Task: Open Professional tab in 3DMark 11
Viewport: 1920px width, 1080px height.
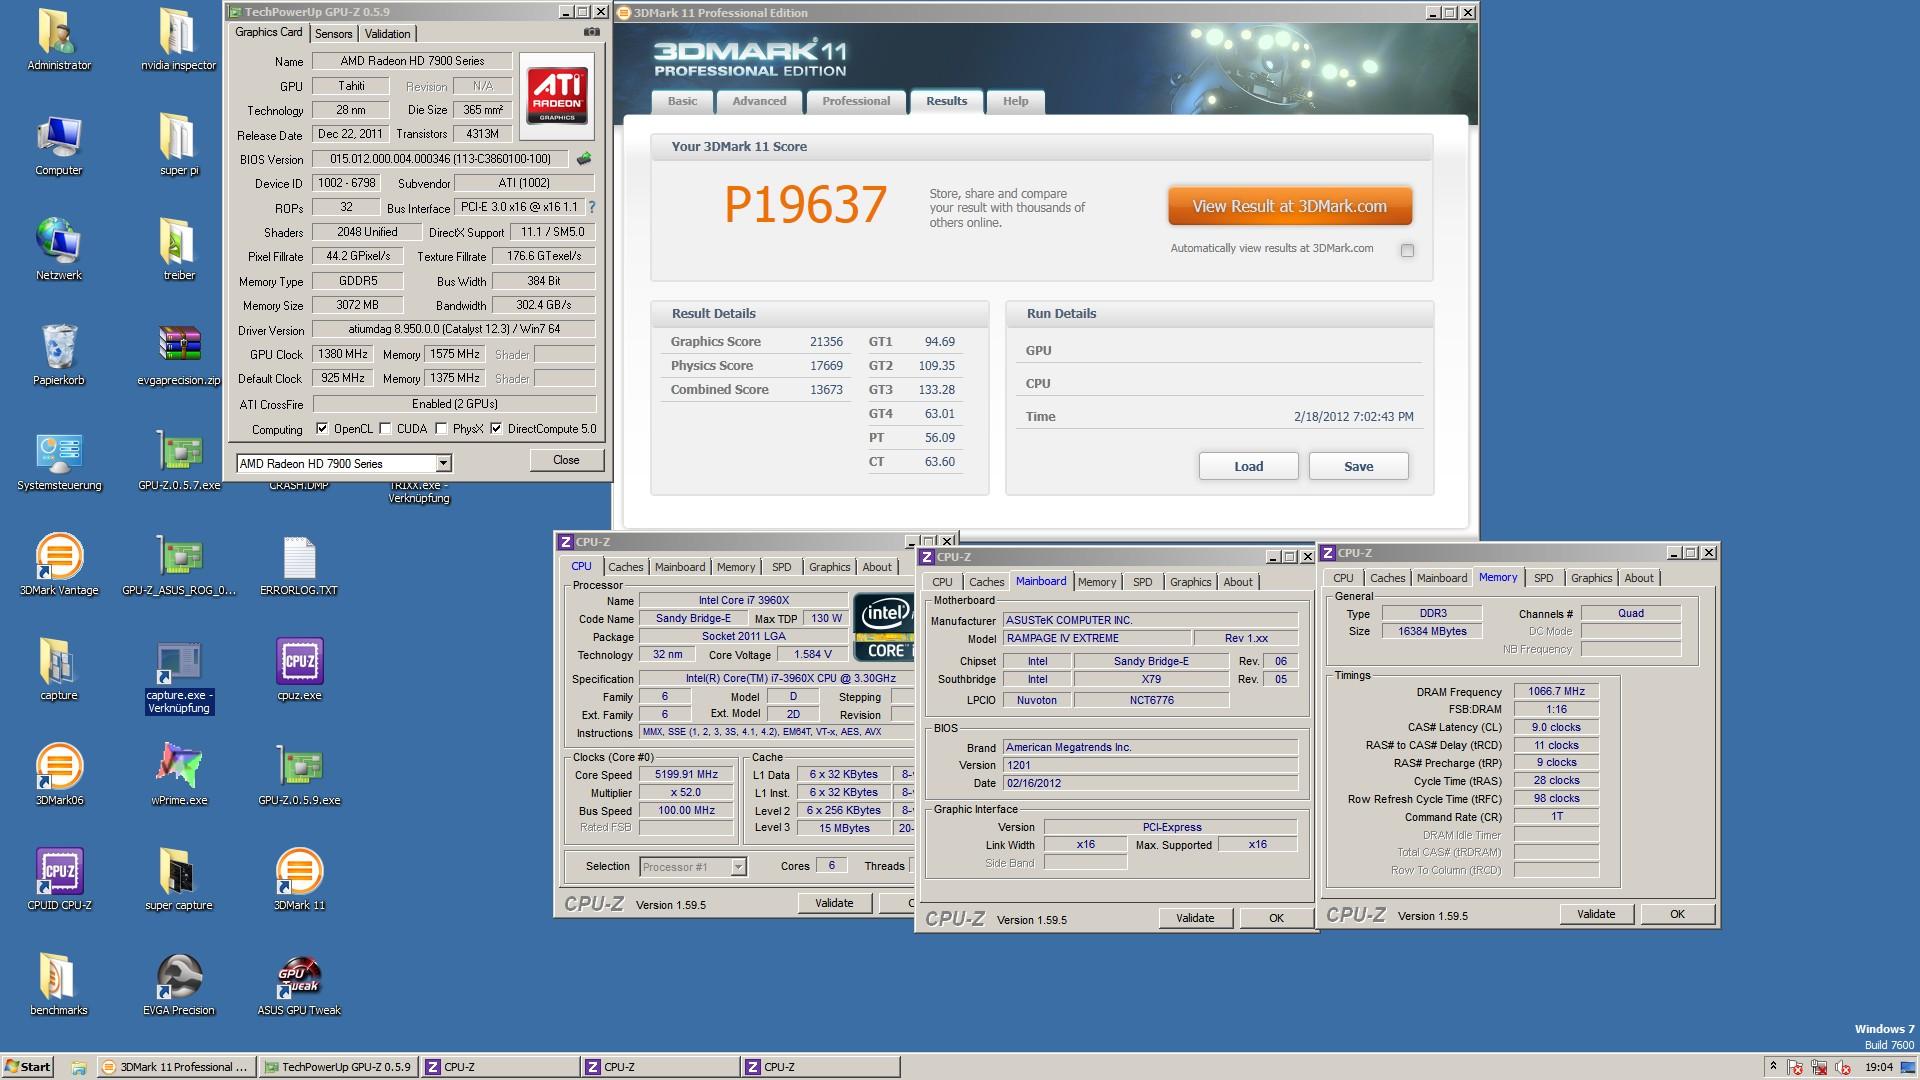Action: (x=856, y=101)
